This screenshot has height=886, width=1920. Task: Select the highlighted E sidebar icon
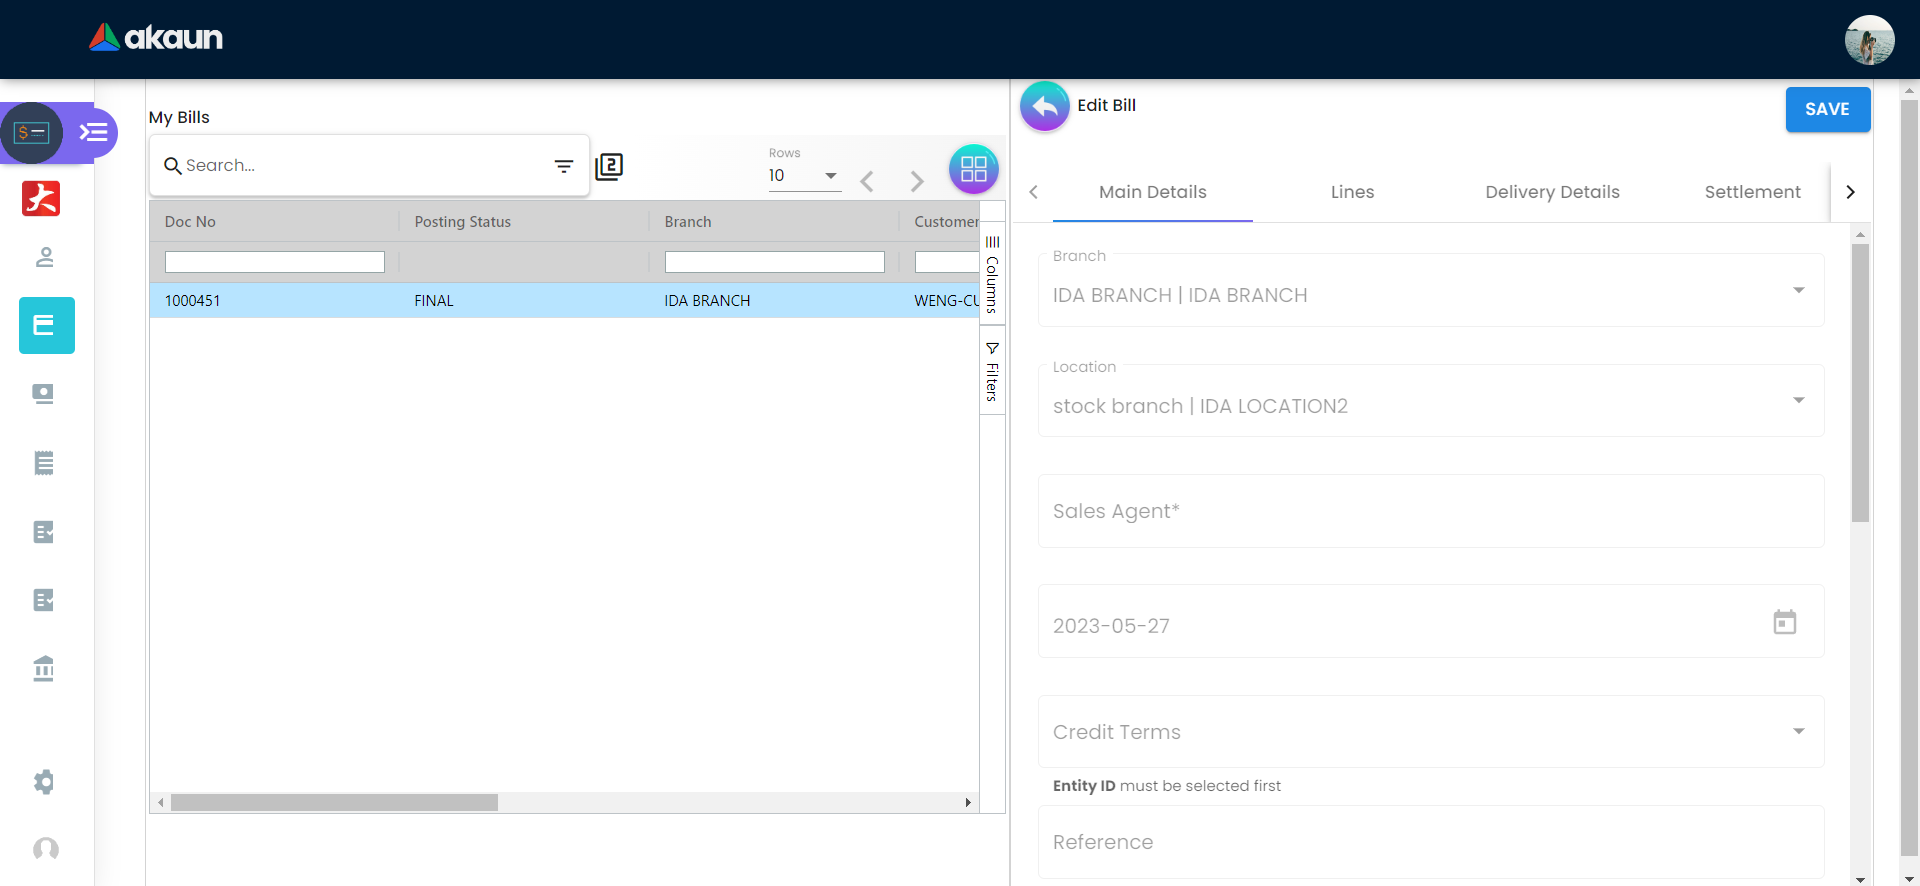[x=46, y=325]
